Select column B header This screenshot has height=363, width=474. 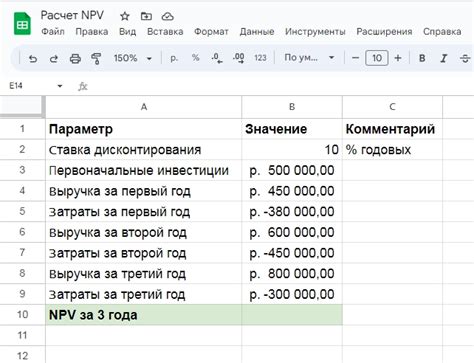pyautogui.click(x=292, y=107)
